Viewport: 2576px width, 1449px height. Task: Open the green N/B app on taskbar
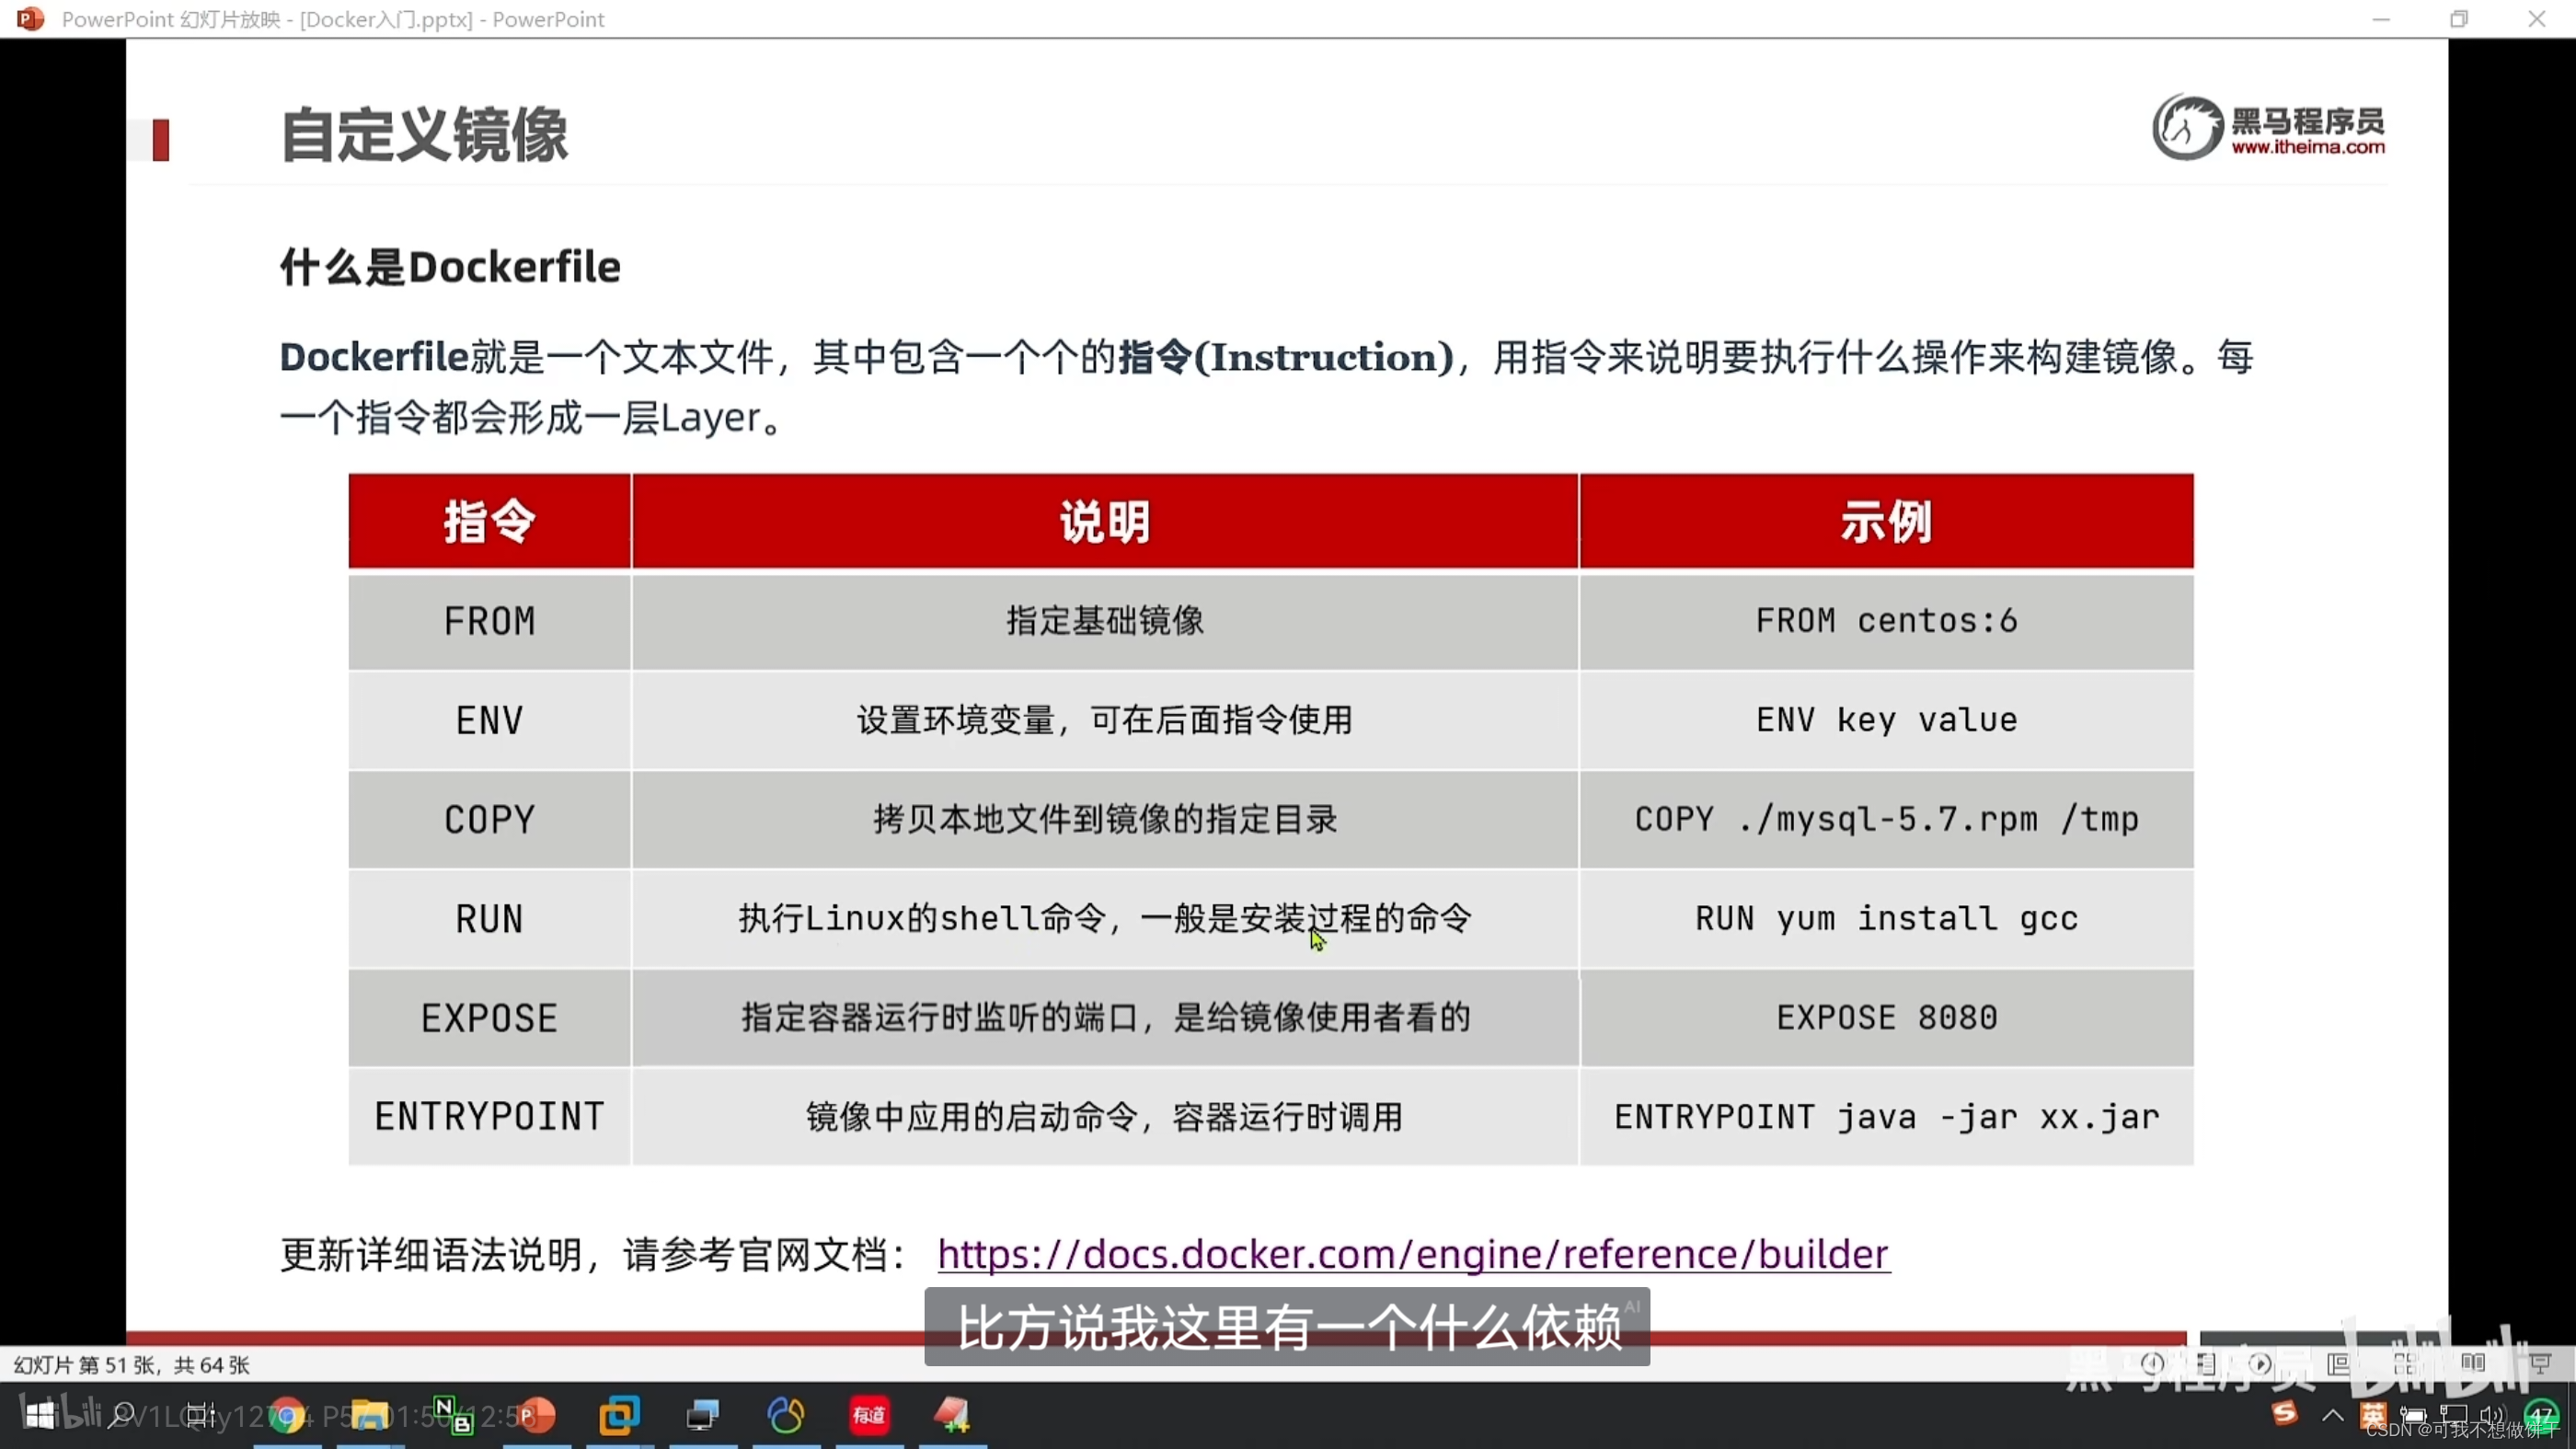[x=452, y=1415]
